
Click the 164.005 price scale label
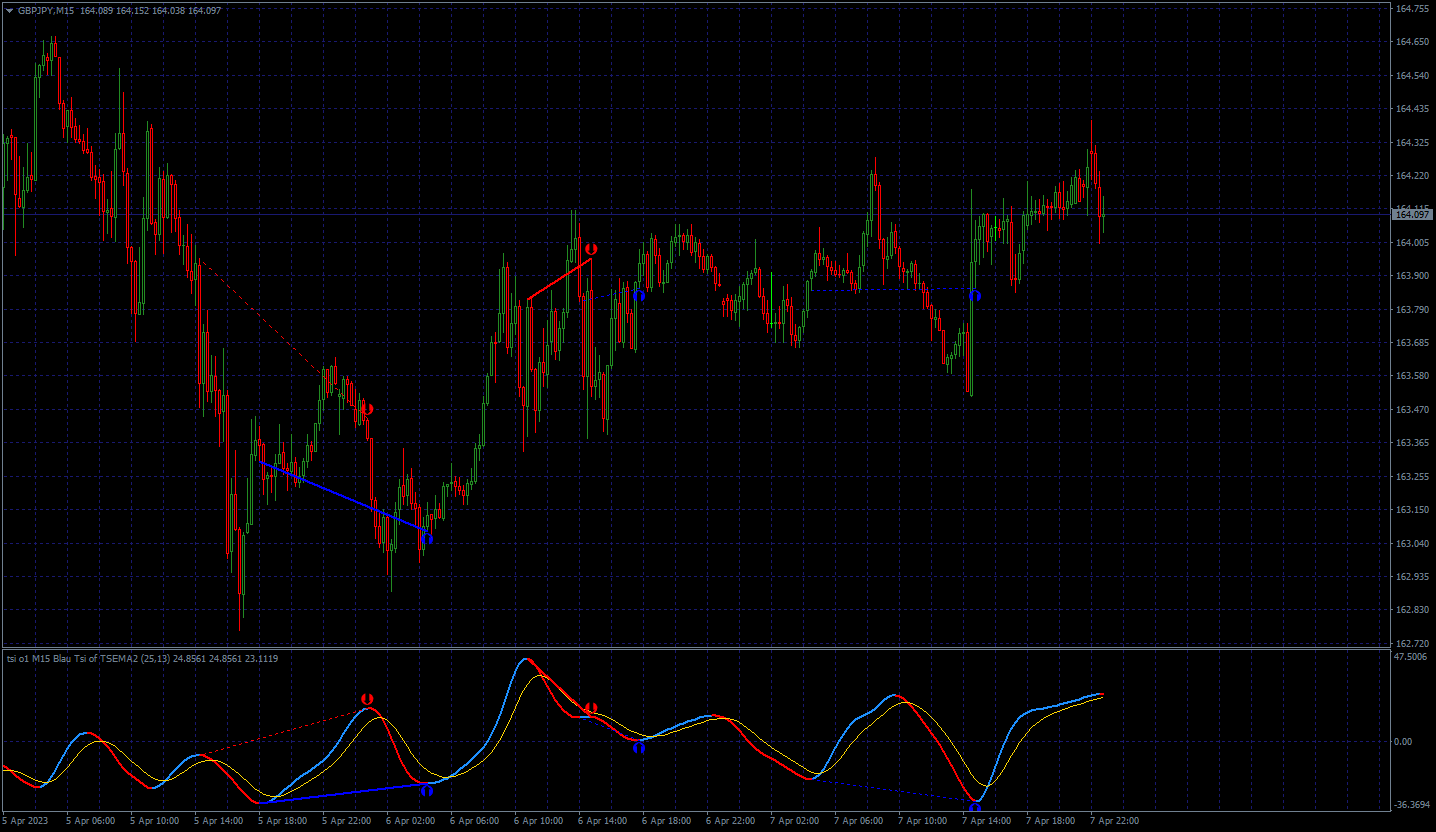[1411, 242]
